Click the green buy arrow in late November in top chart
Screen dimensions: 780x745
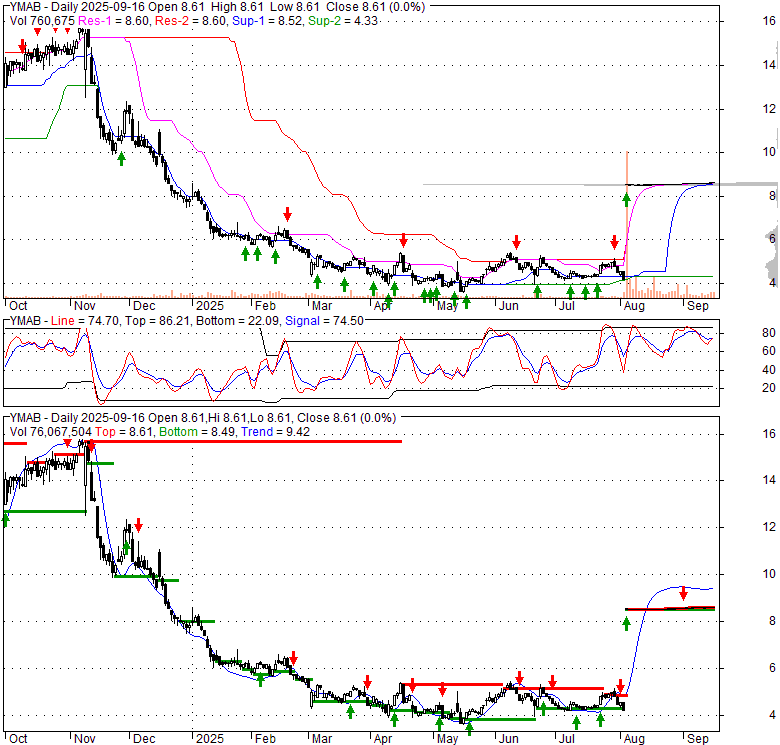tap(121, 159)
